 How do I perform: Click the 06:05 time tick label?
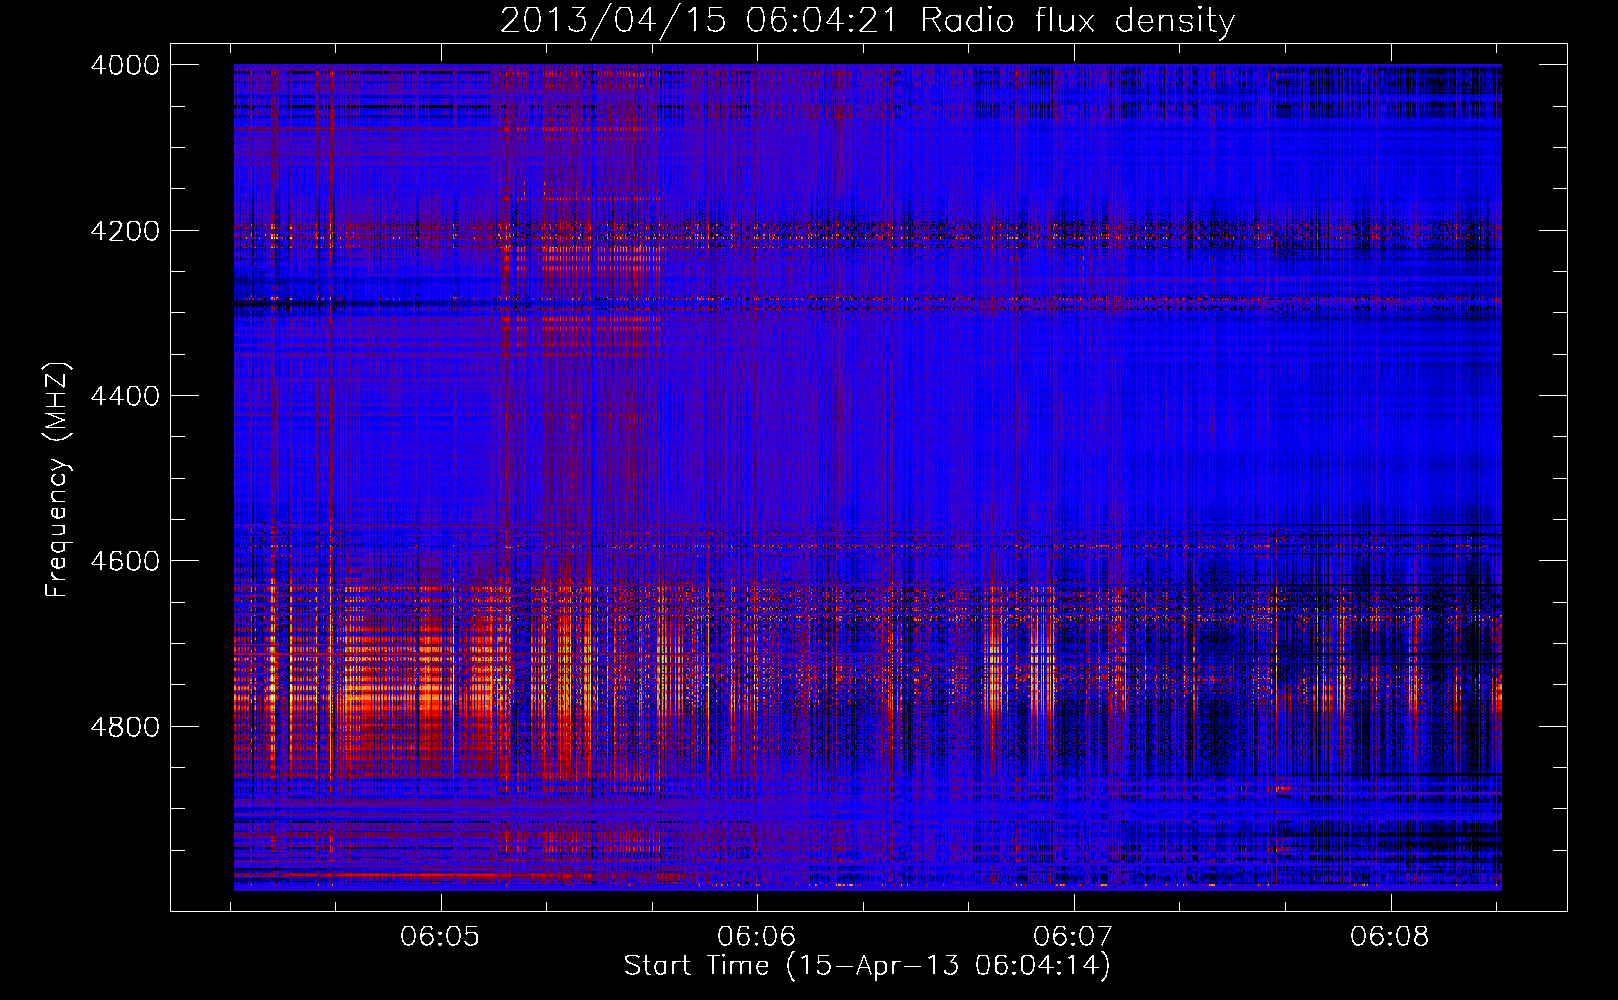pos(440,937)
